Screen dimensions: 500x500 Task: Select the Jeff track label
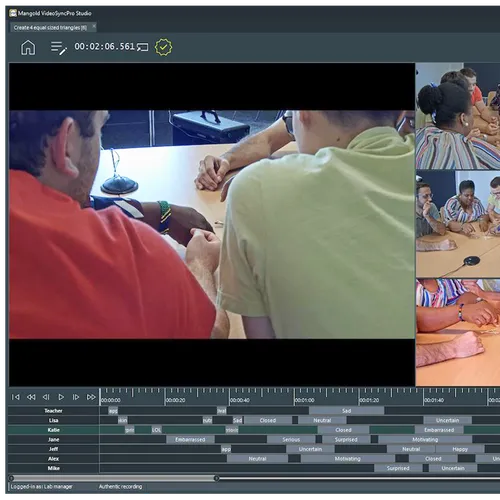(53, 449)
